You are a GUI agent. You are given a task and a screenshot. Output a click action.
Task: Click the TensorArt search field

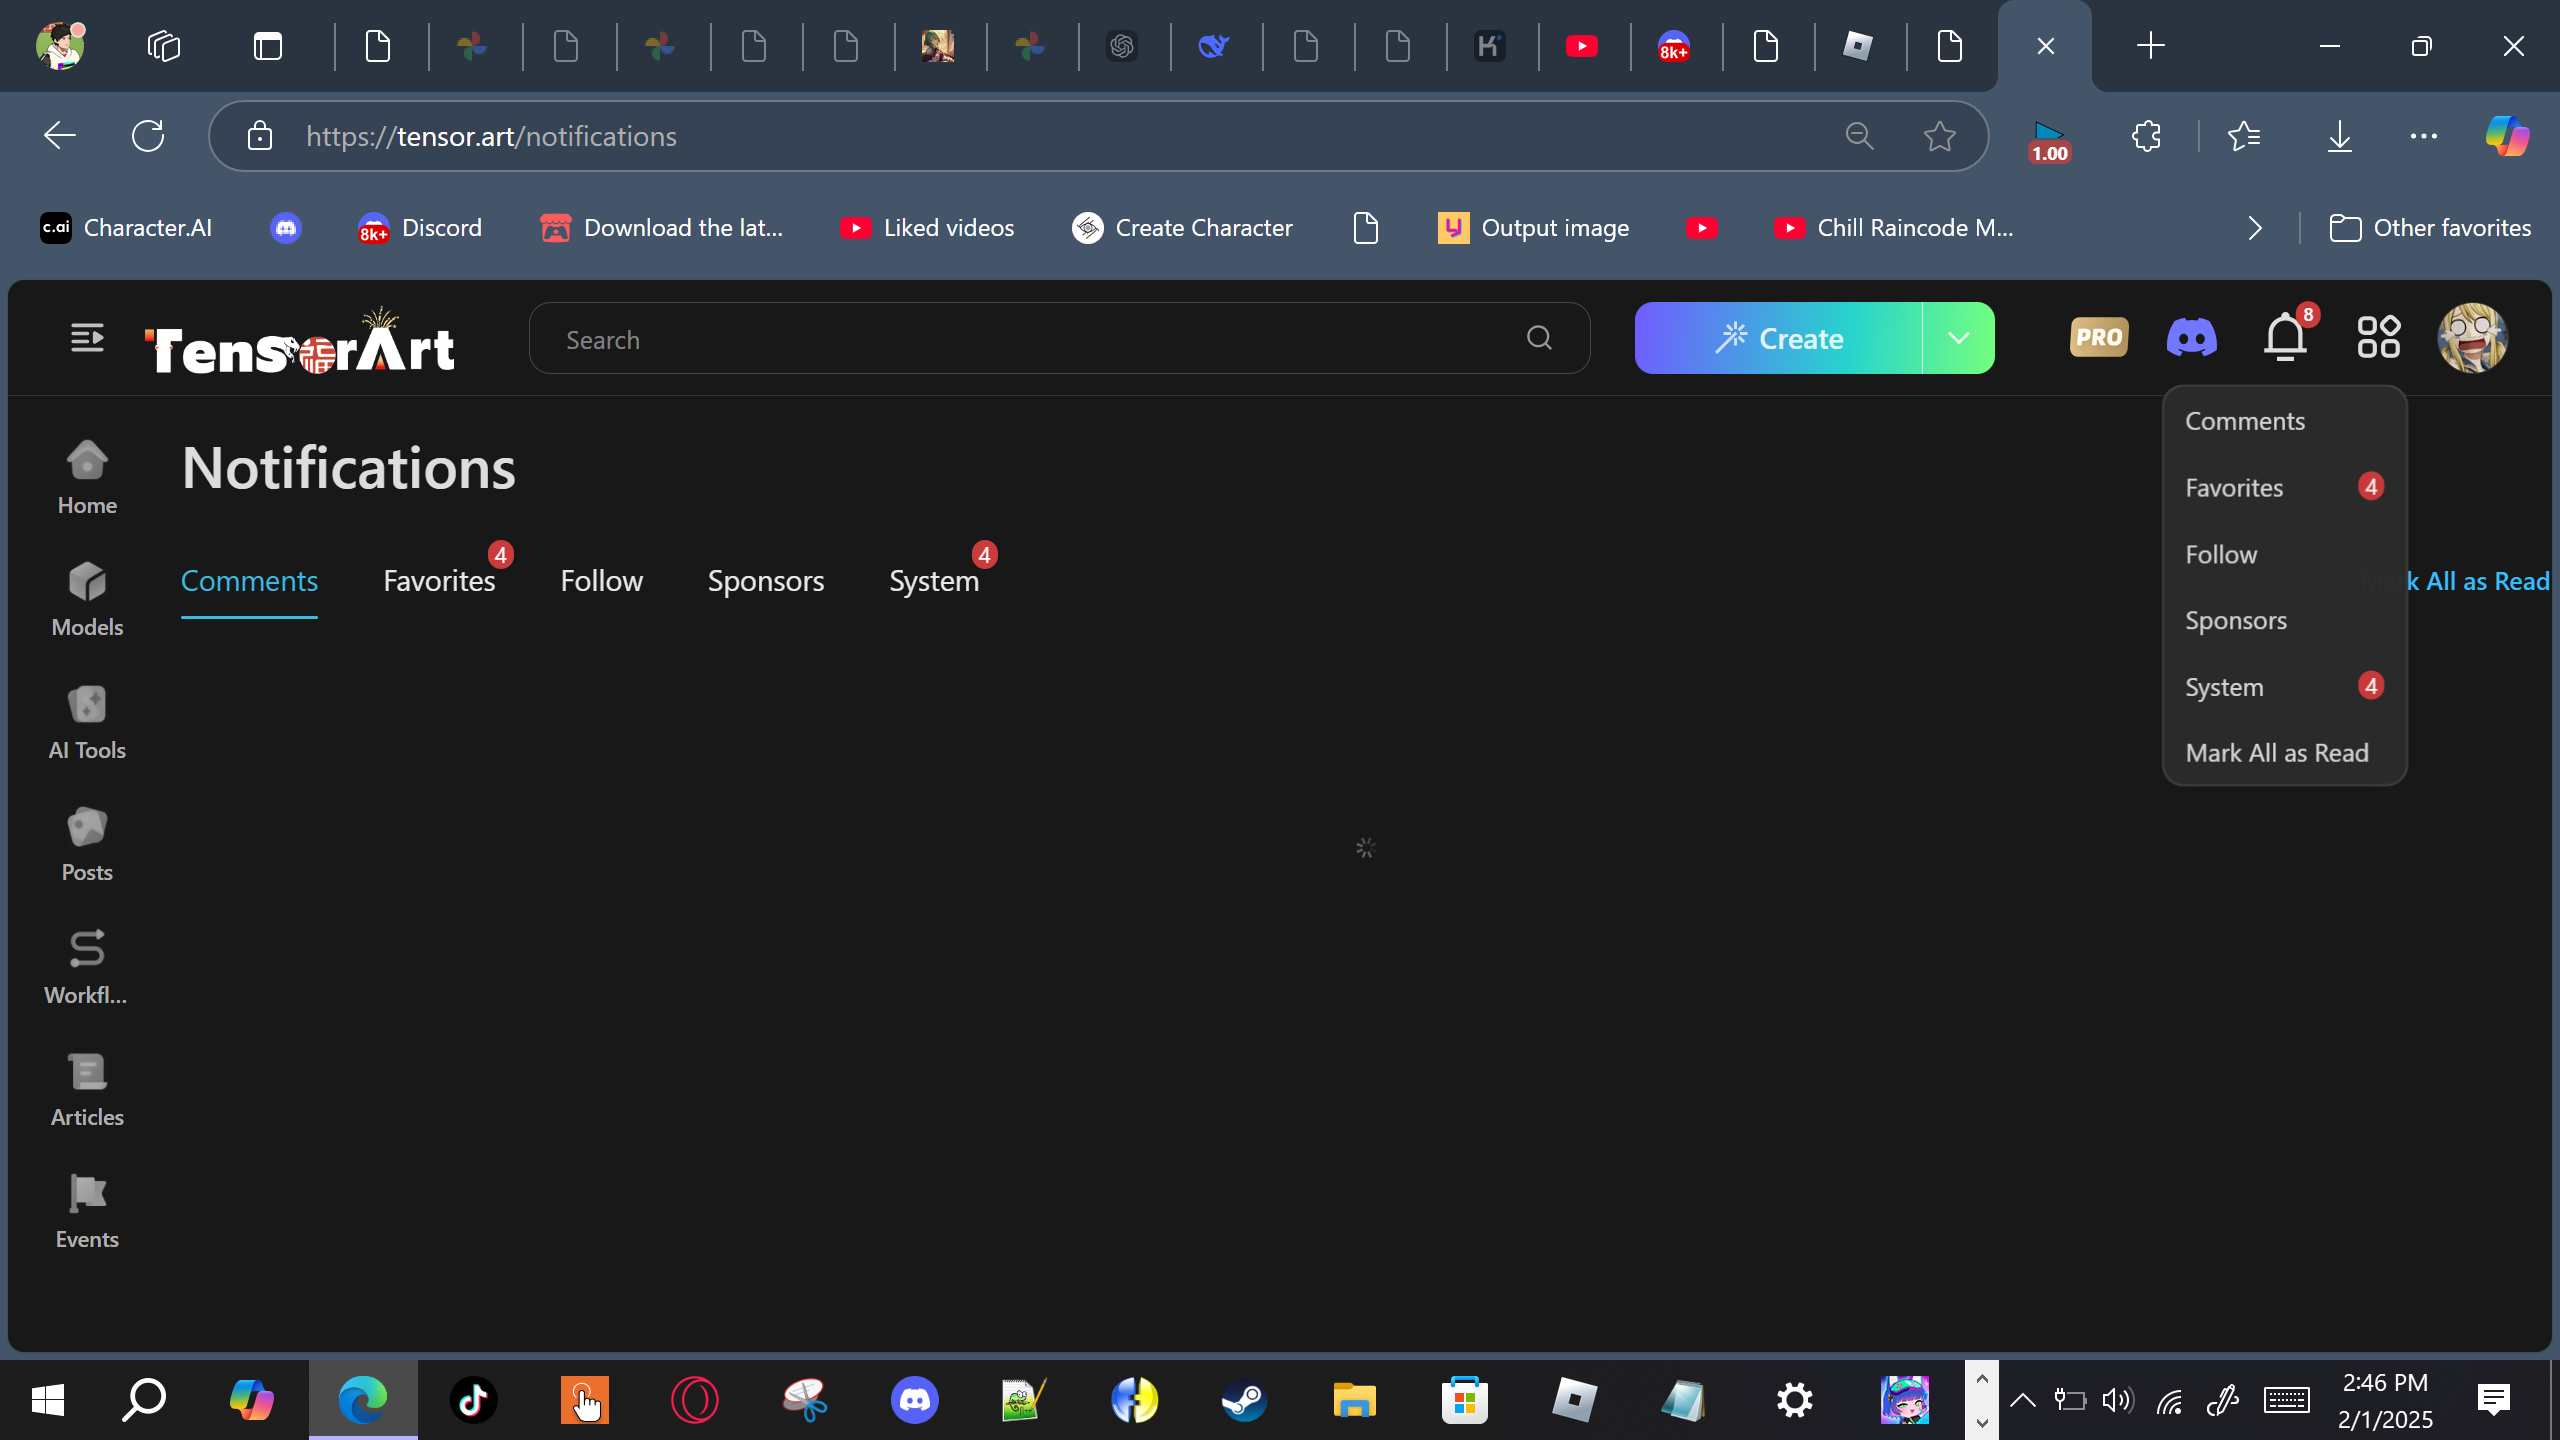1040,340
